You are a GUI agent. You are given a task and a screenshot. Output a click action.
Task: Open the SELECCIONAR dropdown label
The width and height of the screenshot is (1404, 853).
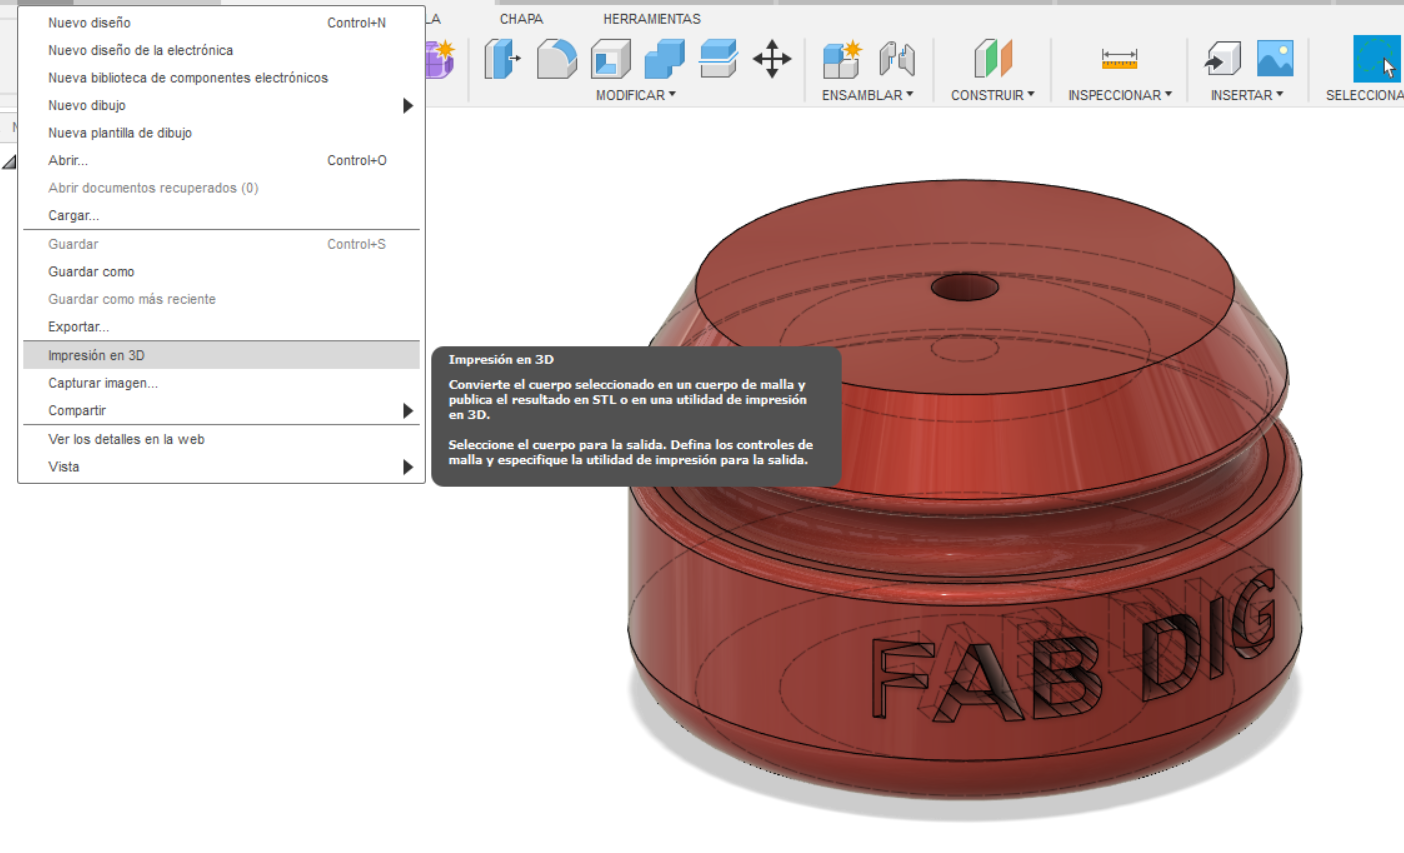pyautogui.click(x=1364, y=95)
